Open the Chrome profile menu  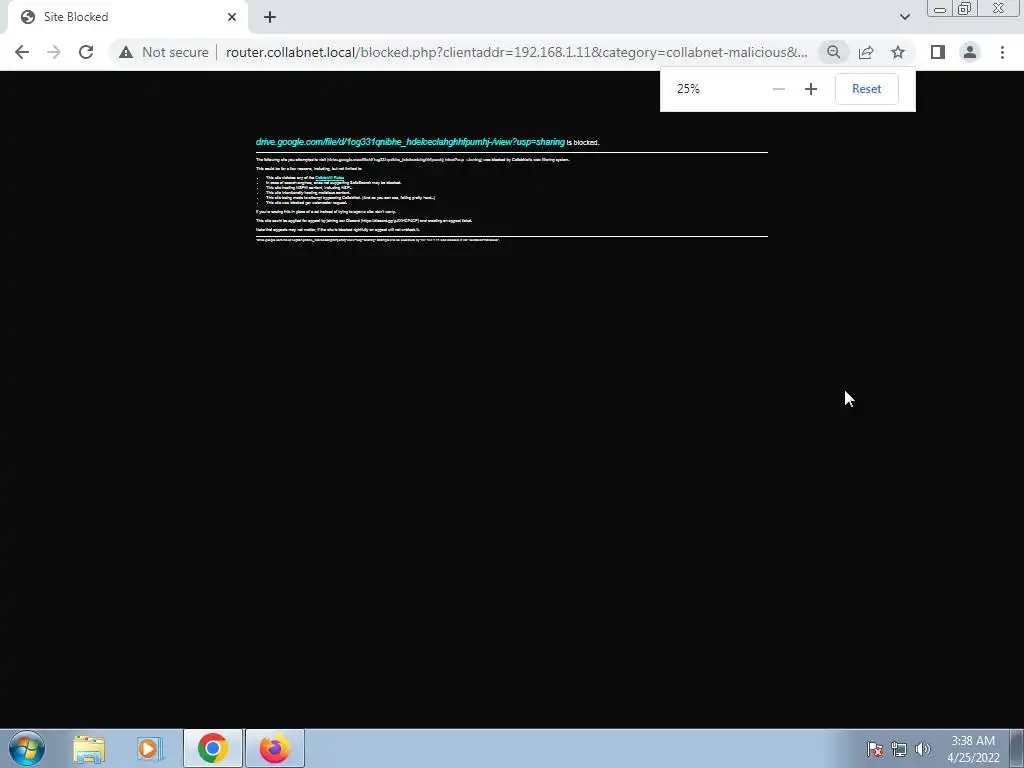tap(970, 52)
